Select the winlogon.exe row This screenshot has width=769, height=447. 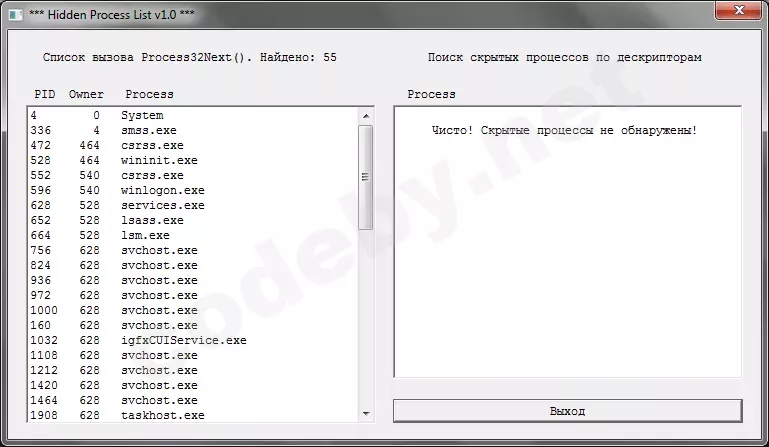(x=194, y=190)
